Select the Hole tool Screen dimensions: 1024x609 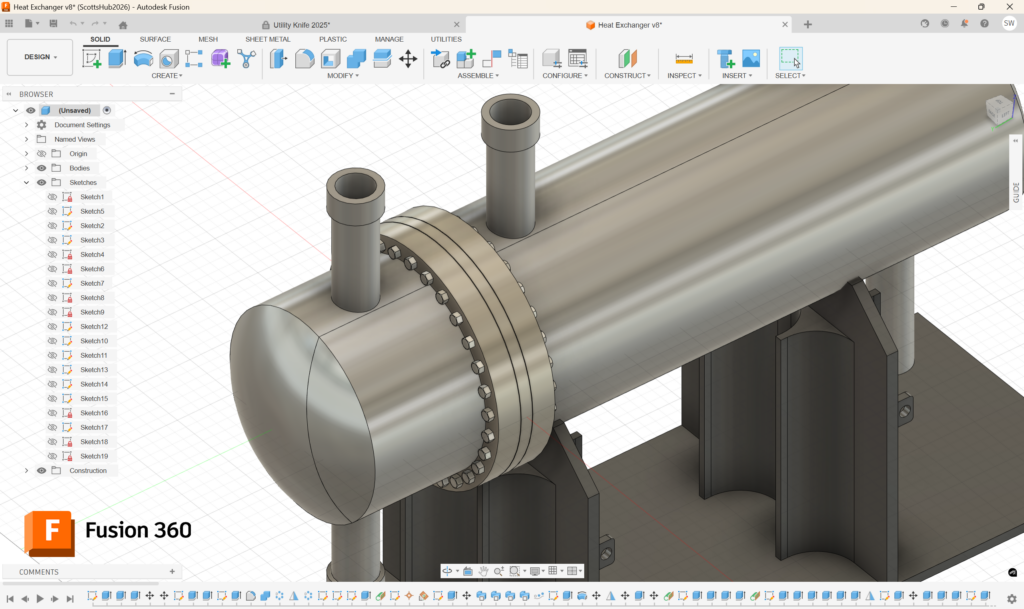pyautogui.click(x=168, y=59)
